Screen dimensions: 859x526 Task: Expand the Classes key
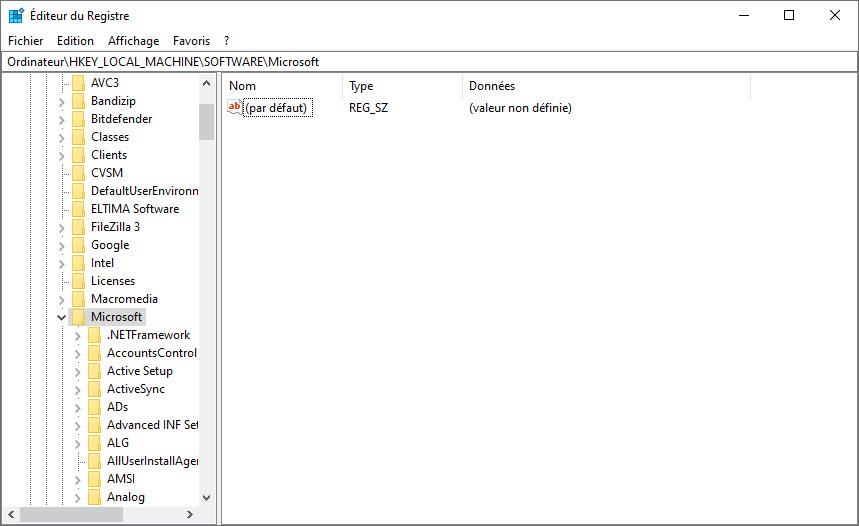(61, 138)
